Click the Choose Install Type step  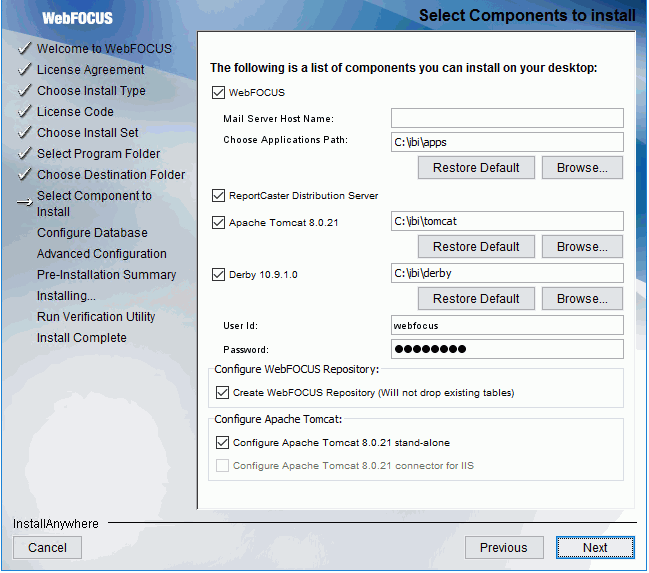coord(91,91)
